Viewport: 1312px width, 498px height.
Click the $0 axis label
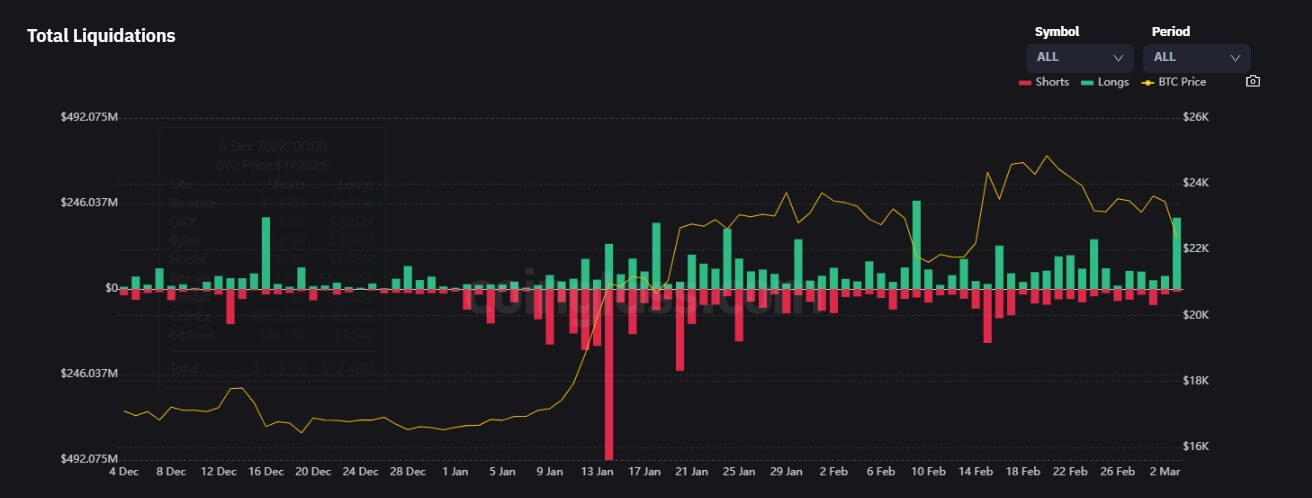111,288
